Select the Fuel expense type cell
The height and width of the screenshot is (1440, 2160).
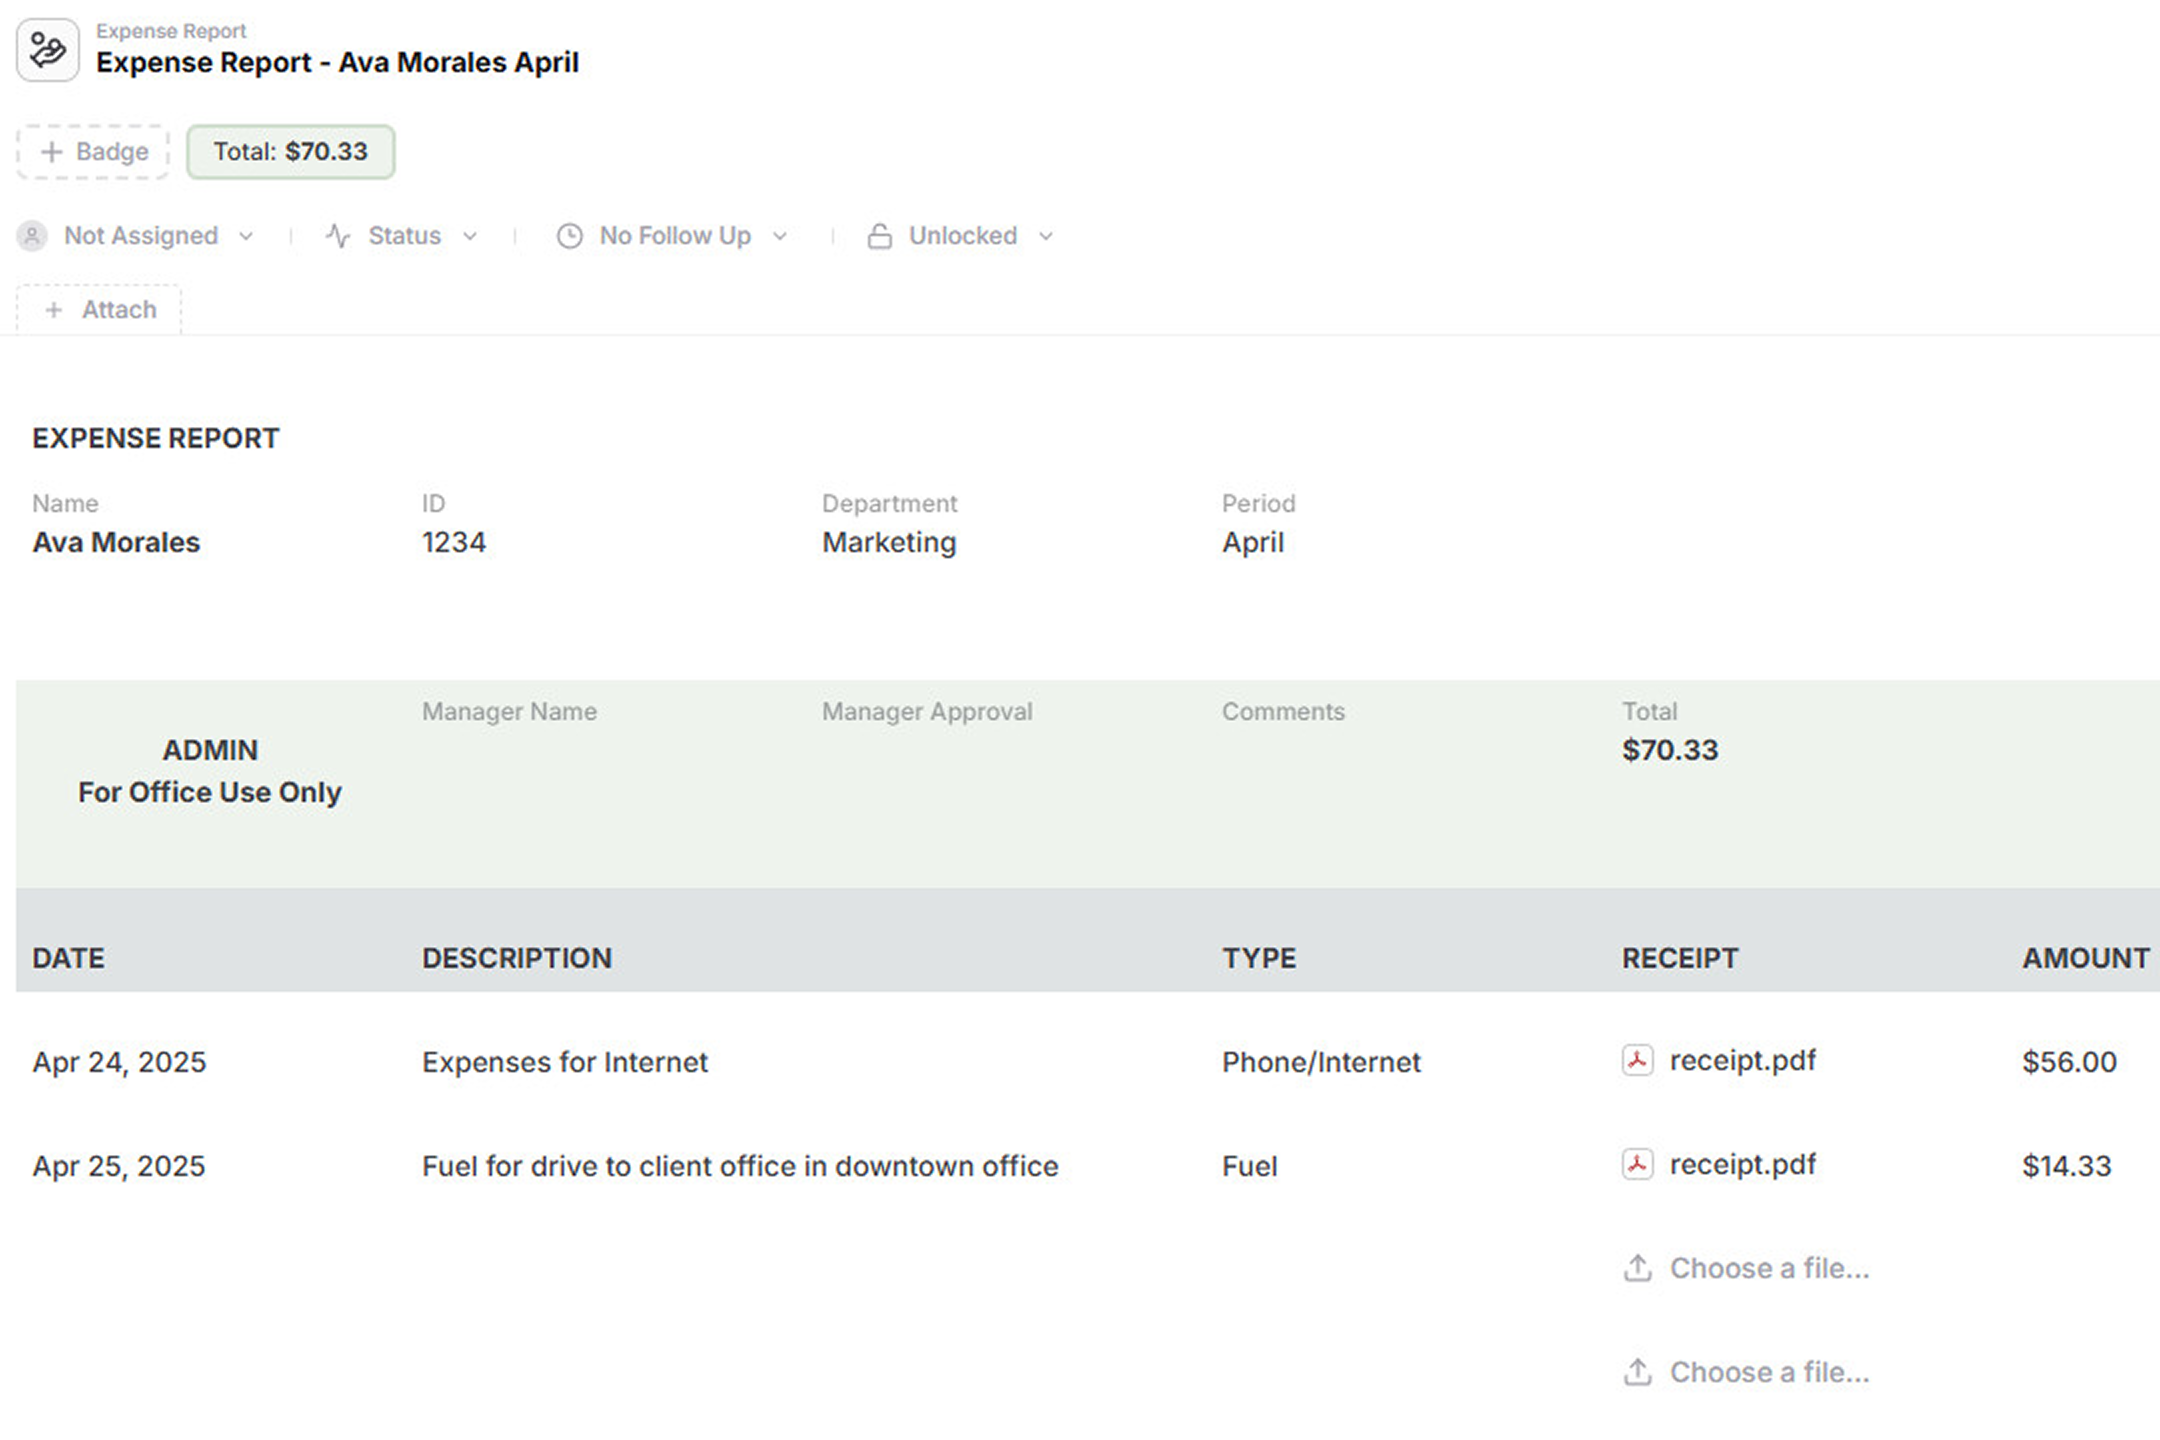(1250, 1166)
